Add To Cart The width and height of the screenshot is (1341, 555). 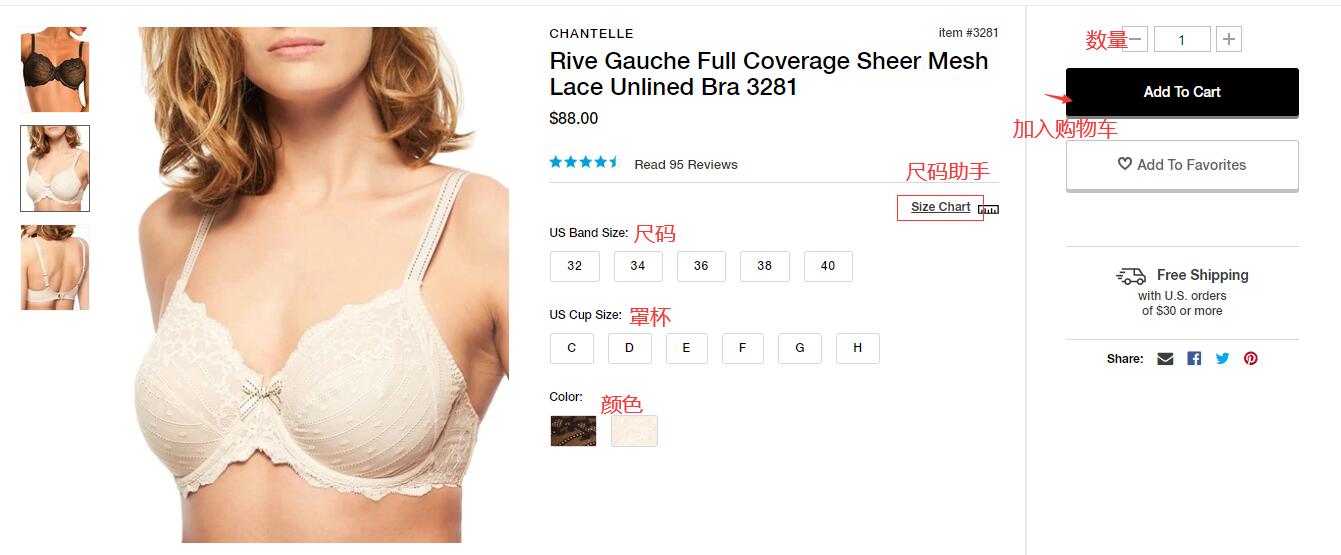tap(1182, 92)
